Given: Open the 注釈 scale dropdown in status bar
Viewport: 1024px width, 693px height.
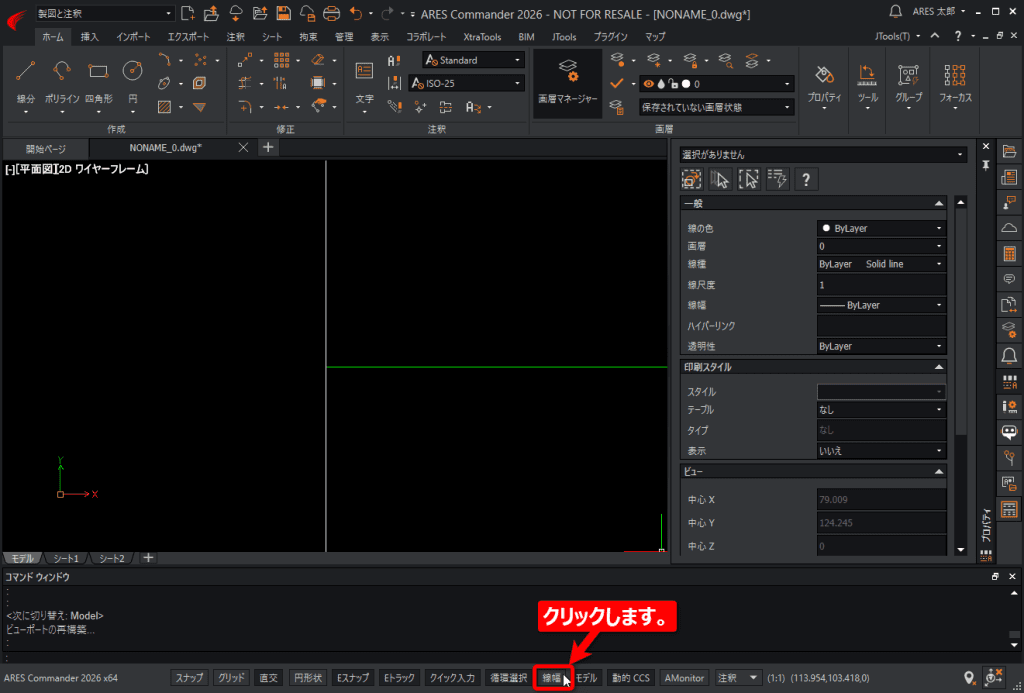Looking at the screenshot, I should point(739,678).
